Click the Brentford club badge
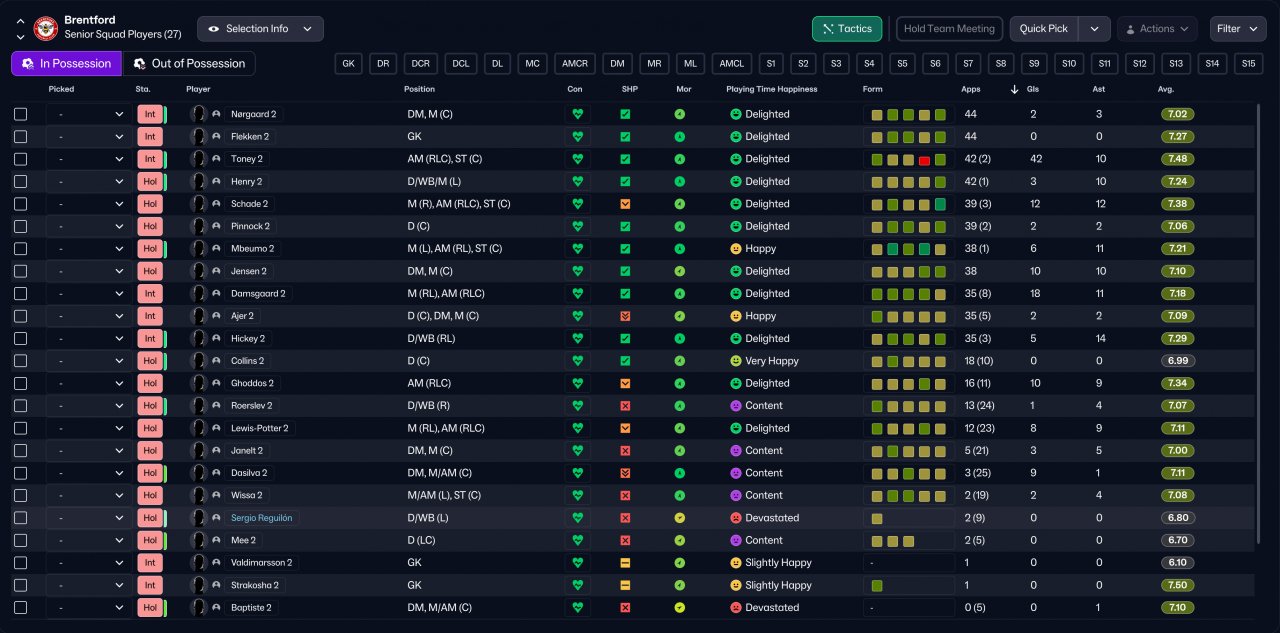Viewport: 1280px width, 633px height. (x=46, y=28)
